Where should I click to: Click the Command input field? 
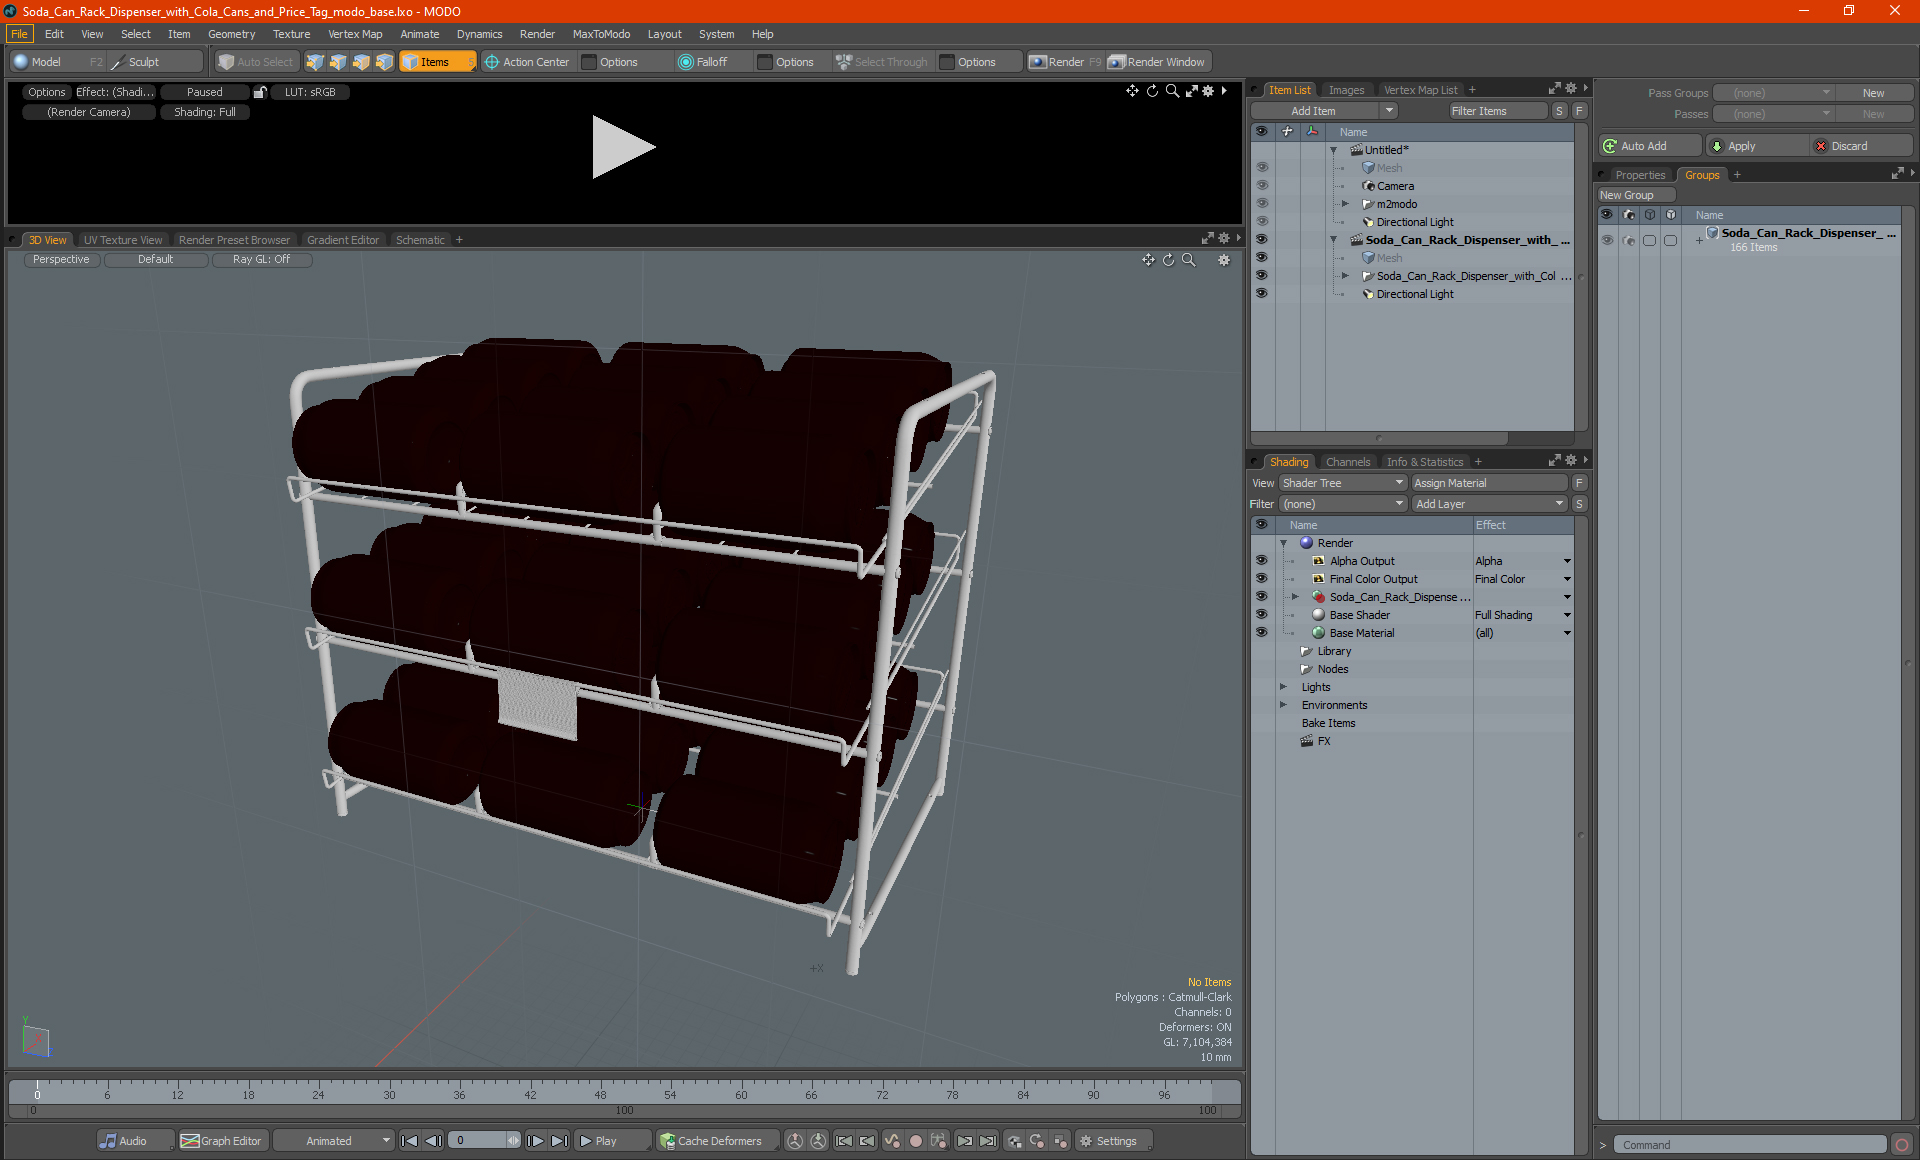(x=1752, y=1145)
